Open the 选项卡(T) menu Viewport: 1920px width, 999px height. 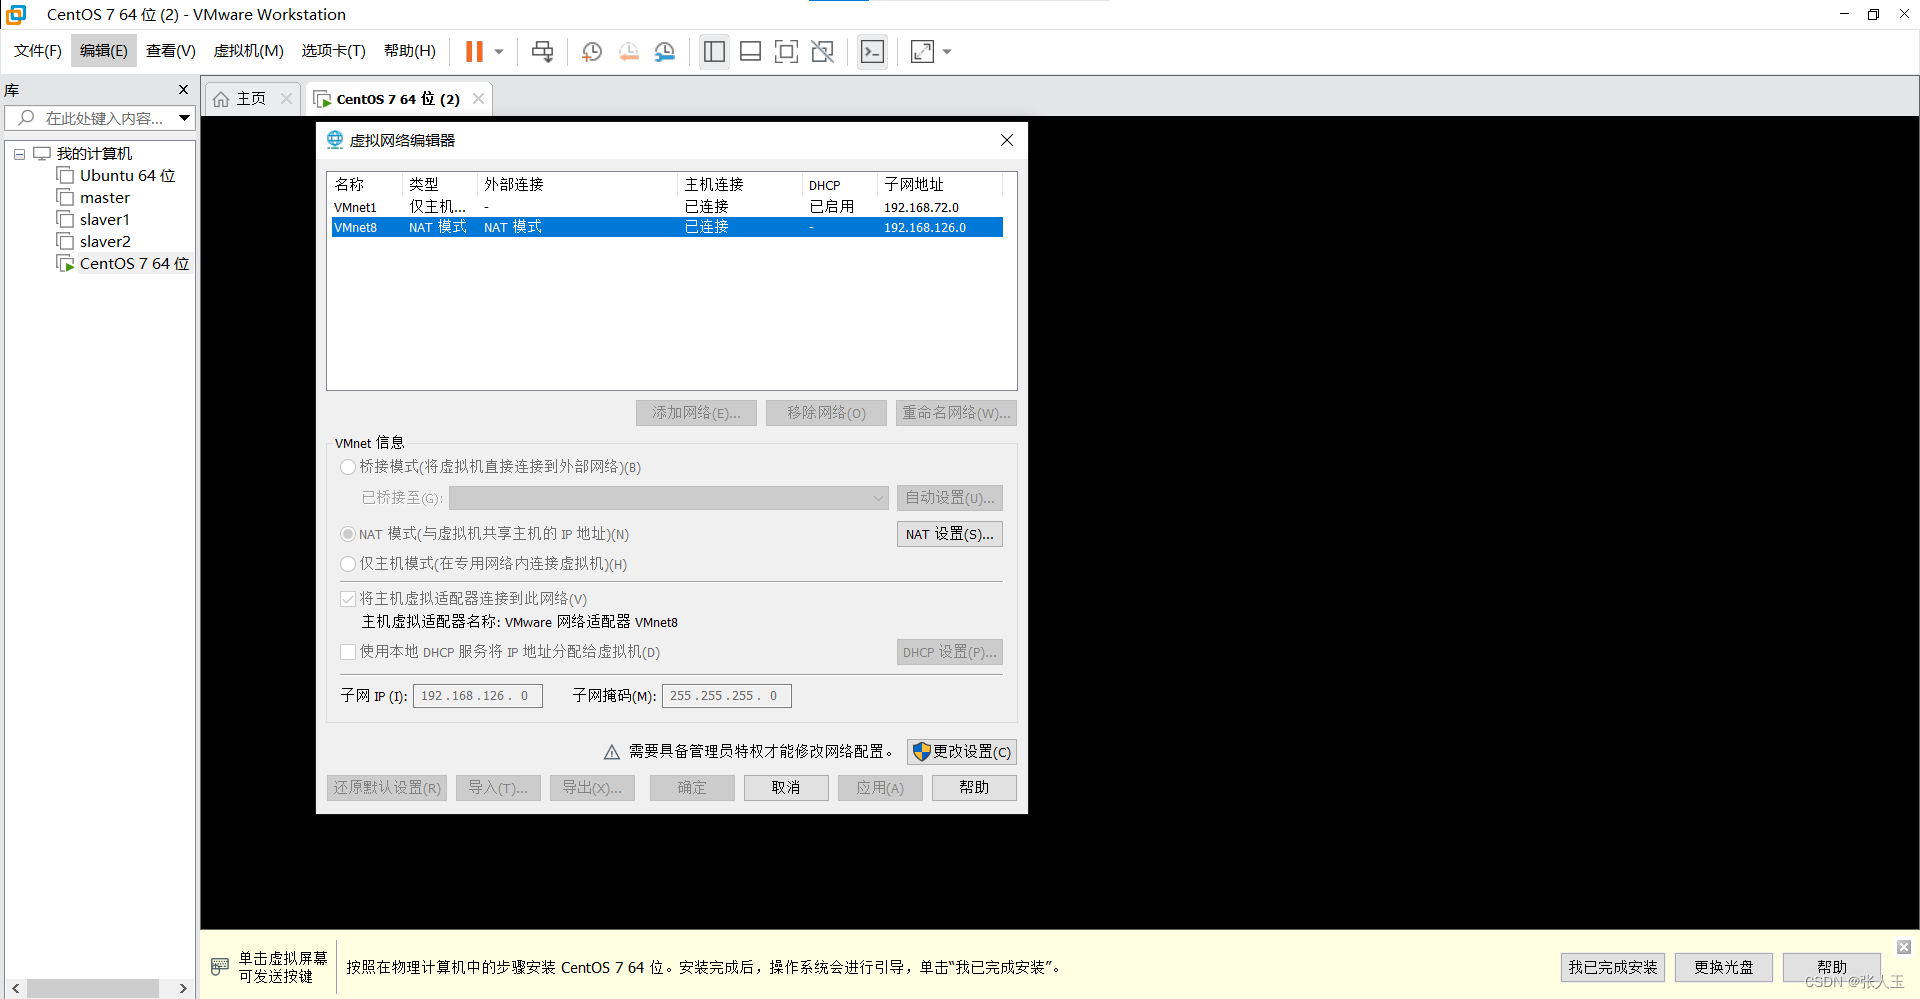[334, 51]
